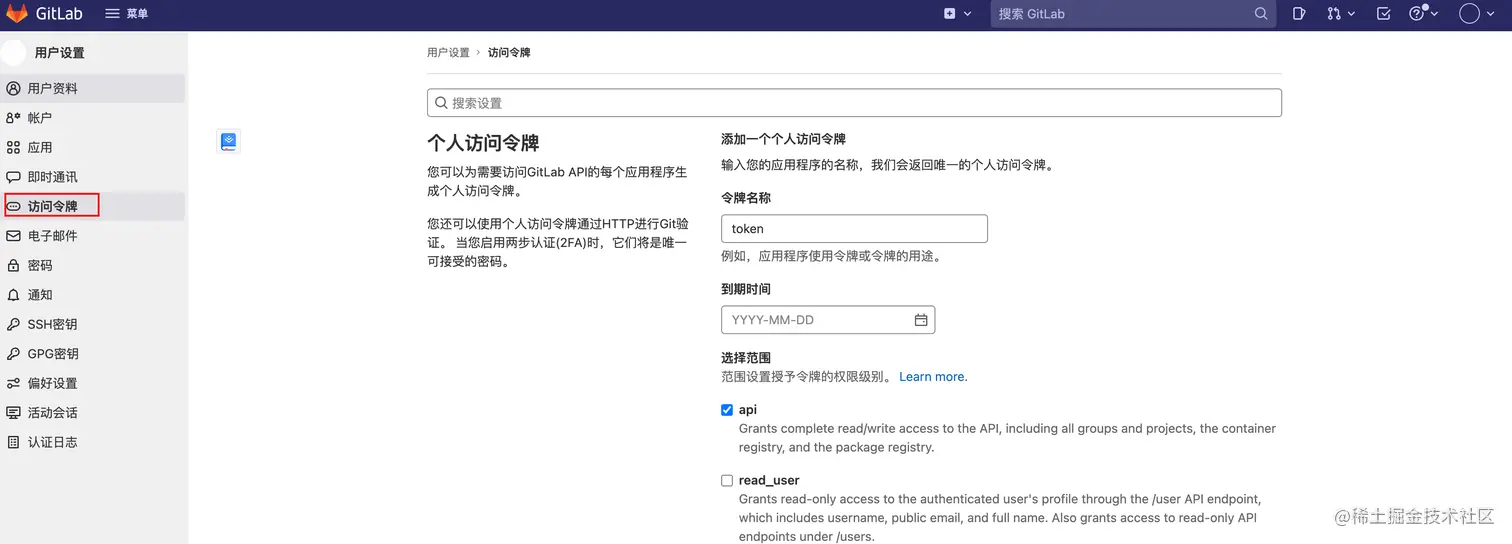
Task: Click the 偏好设置 sliders icon
Action: [x=13, y=383]
